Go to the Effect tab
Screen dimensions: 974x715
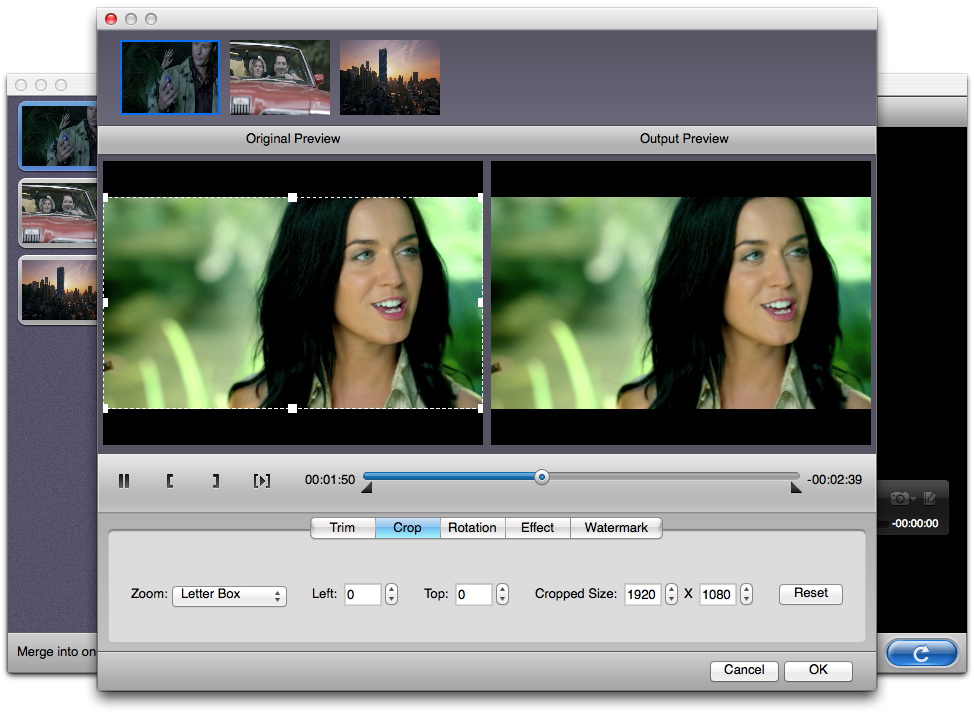coord(537,527)
